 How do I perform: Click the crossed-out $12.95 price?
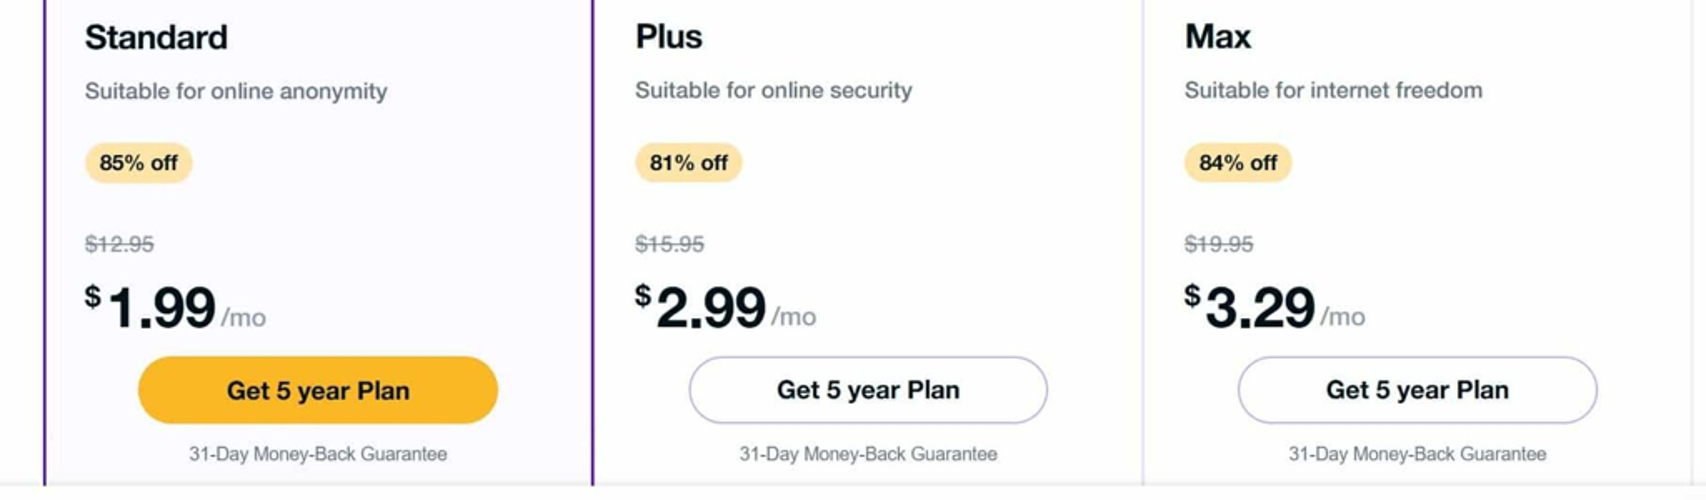119,244
